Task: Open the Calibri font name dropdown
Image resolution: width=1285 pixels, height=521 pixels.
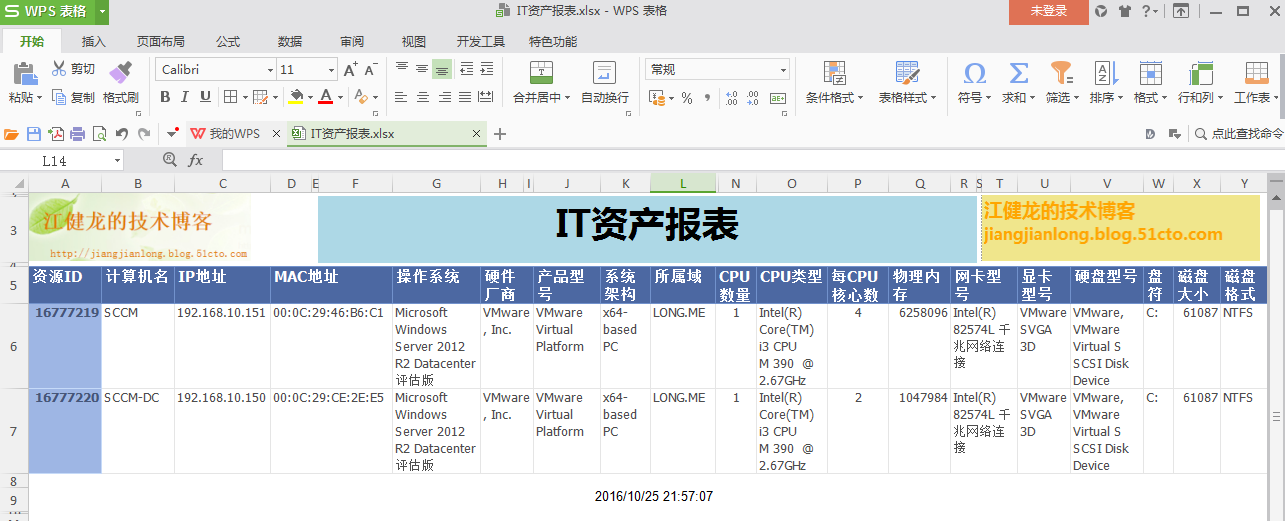Action: pos(270,70)
